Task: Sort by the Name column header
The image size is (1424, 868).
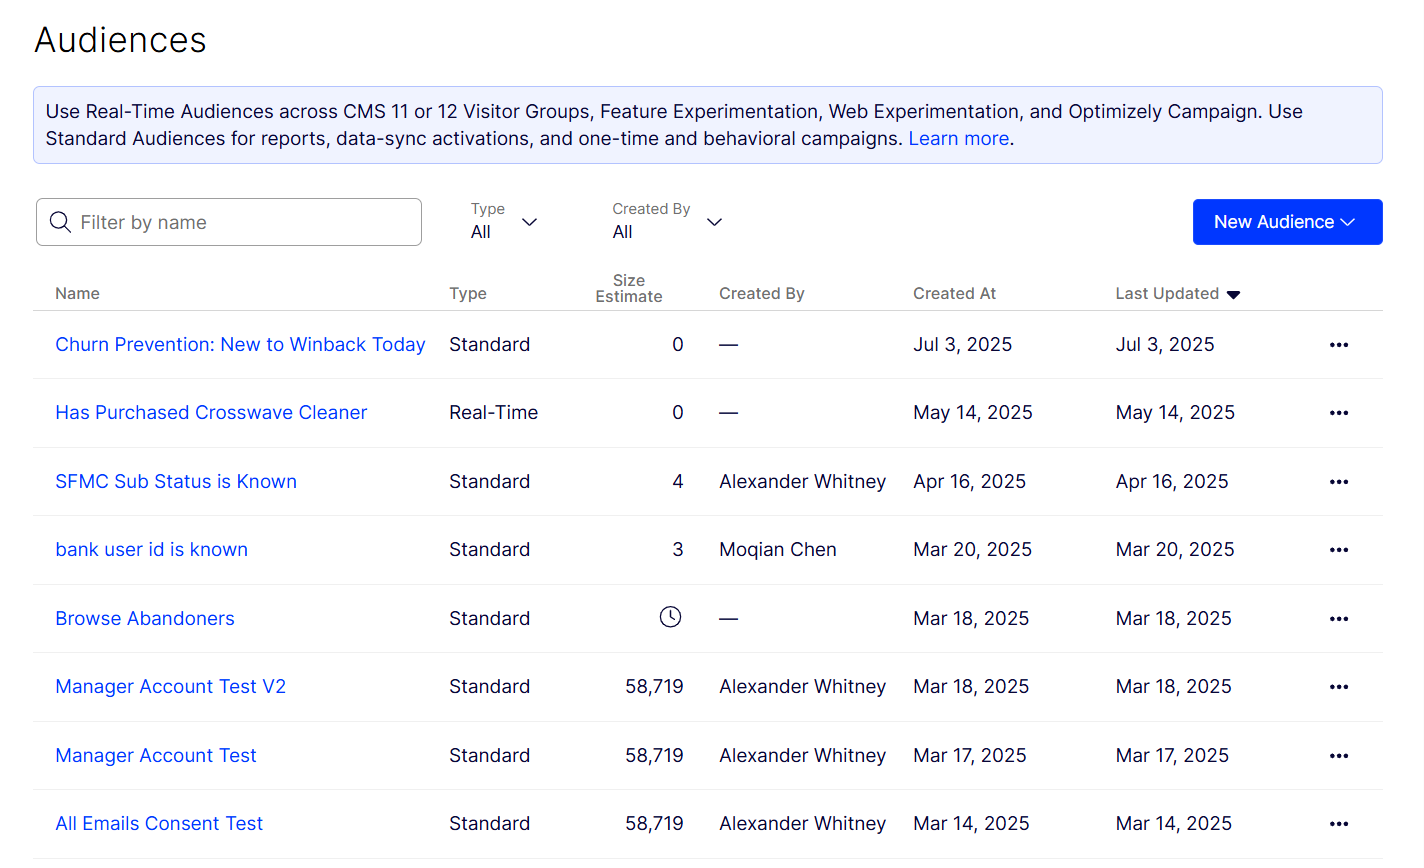Action: tap(77, 294)
